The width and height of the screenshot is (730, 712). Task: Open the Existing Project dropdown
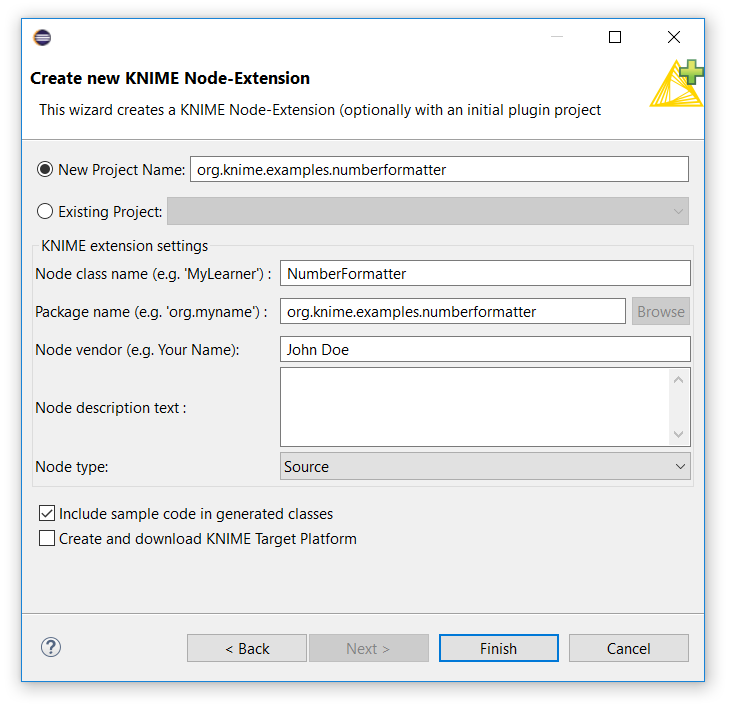[428, 211]
